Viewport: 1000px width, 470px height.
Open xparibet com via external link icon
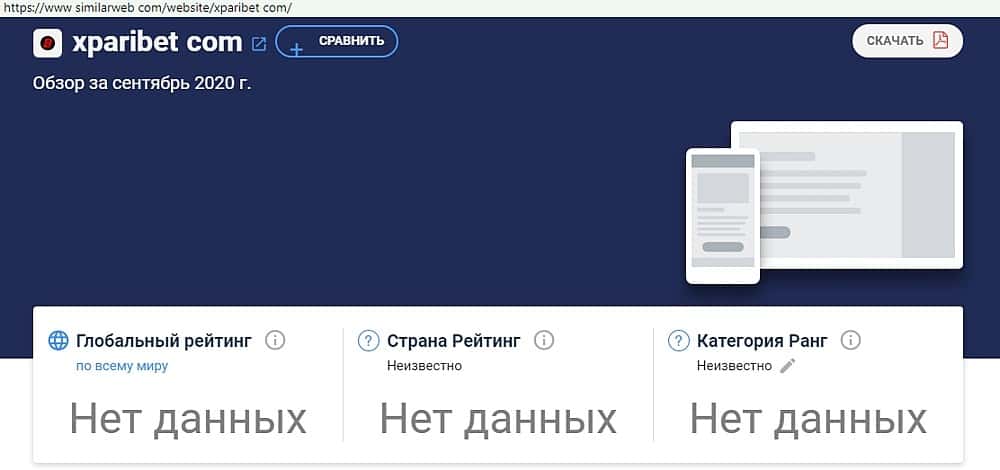[x=259, y=44]
